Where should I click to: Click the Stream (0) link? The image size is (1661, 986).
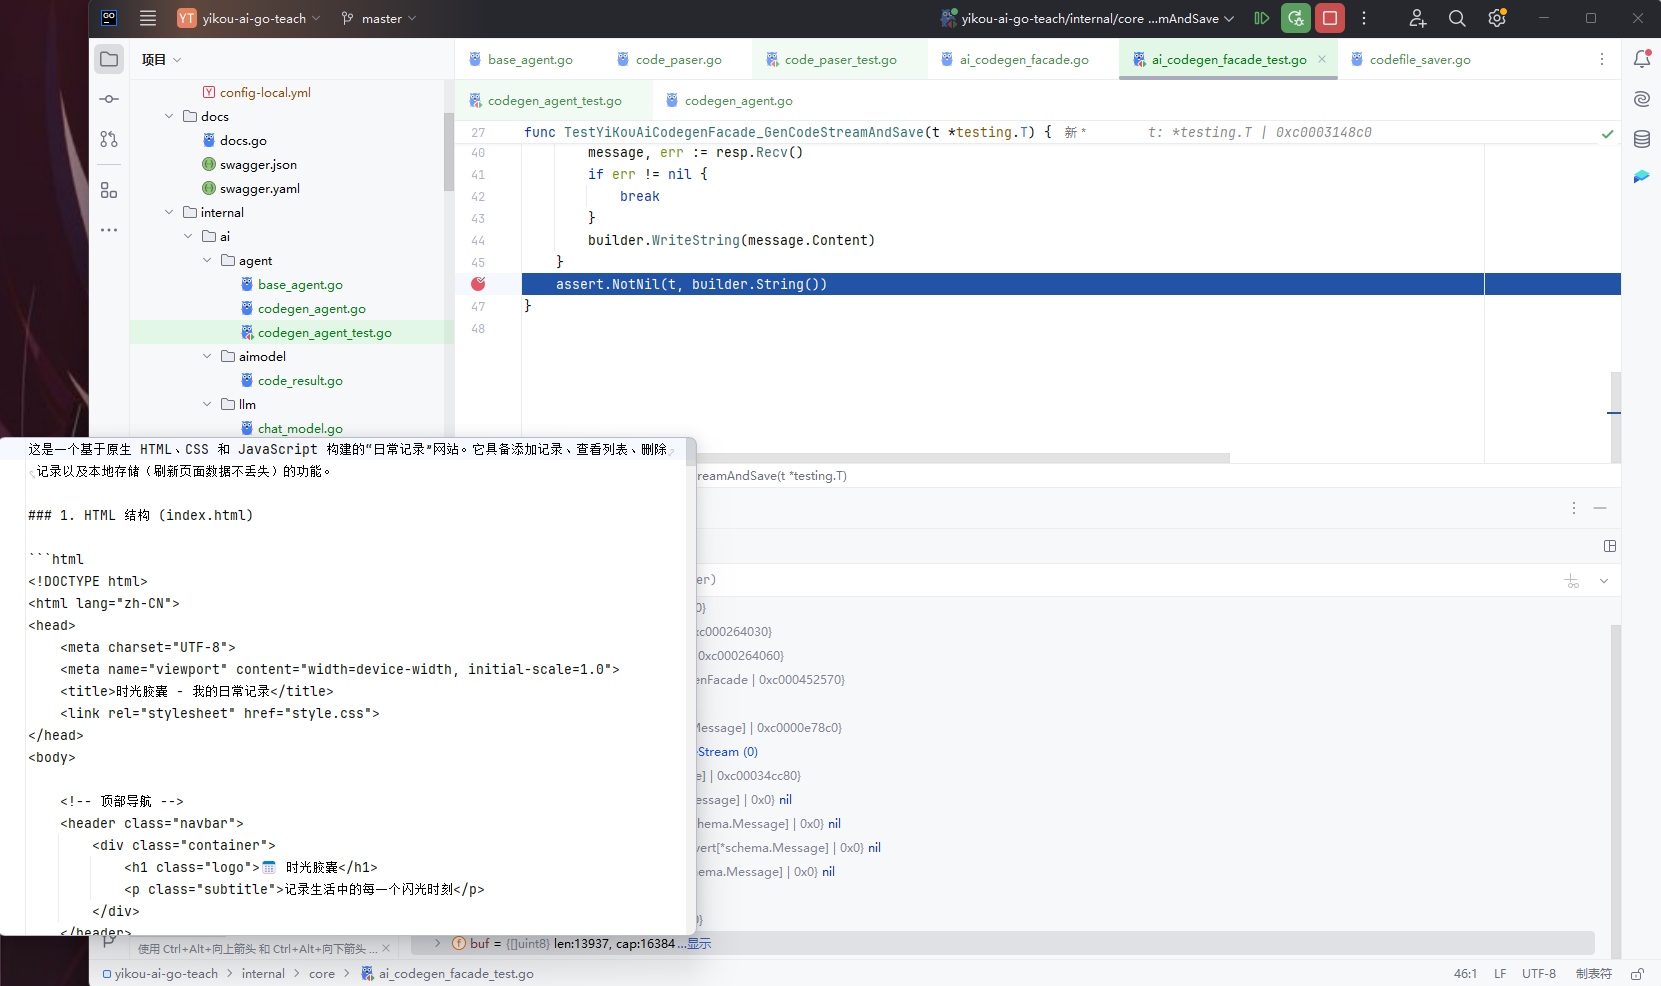[x=728, y=752]
